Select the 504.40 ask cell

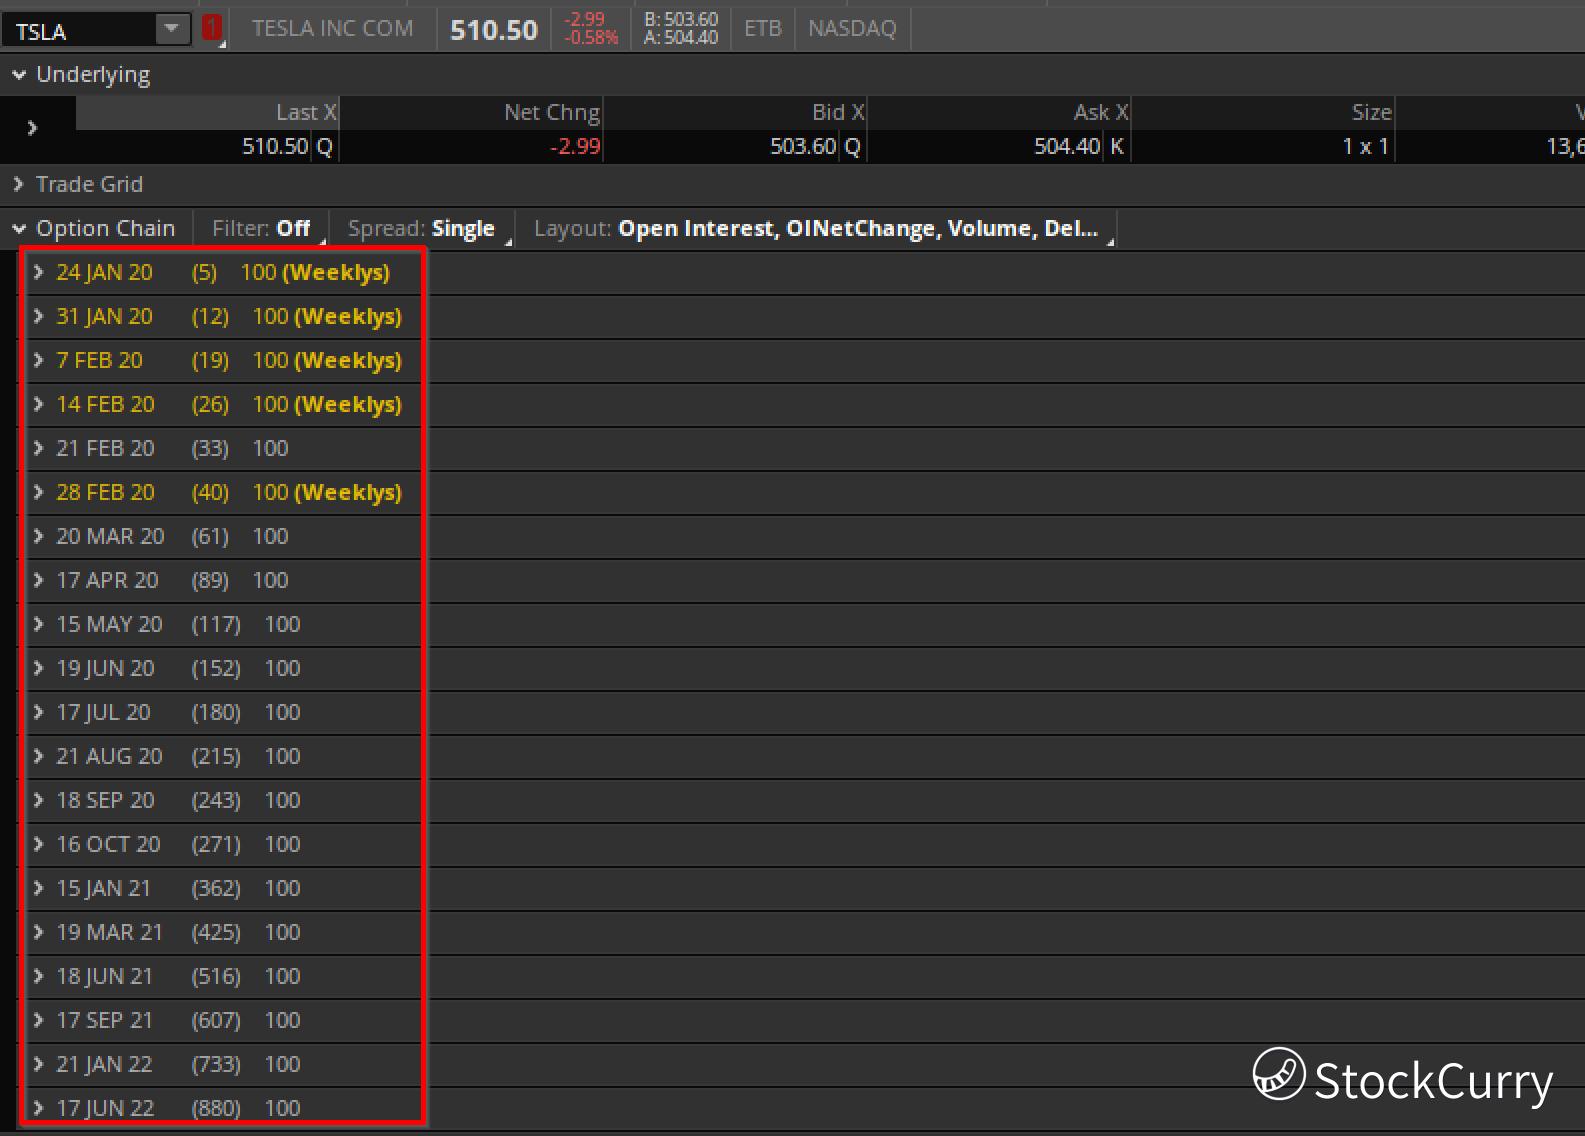tap(999, 146)
